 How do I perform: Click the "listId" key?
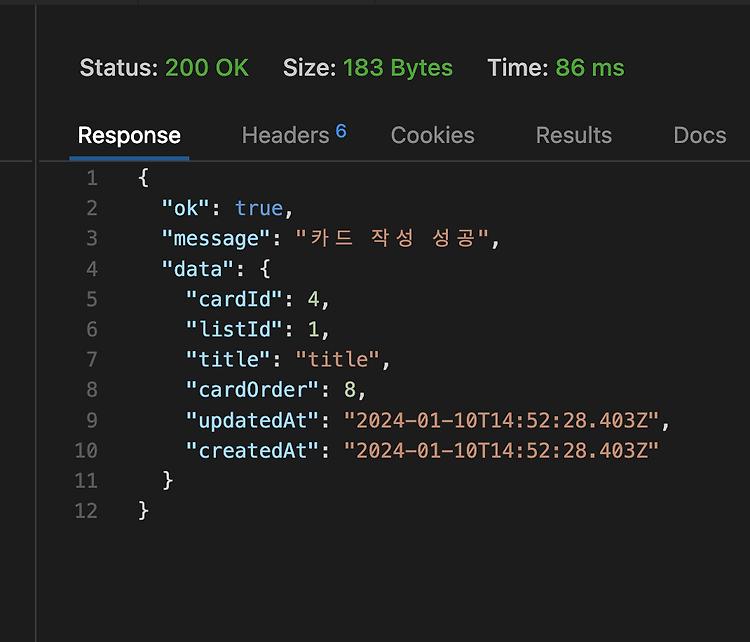(234, 330)
